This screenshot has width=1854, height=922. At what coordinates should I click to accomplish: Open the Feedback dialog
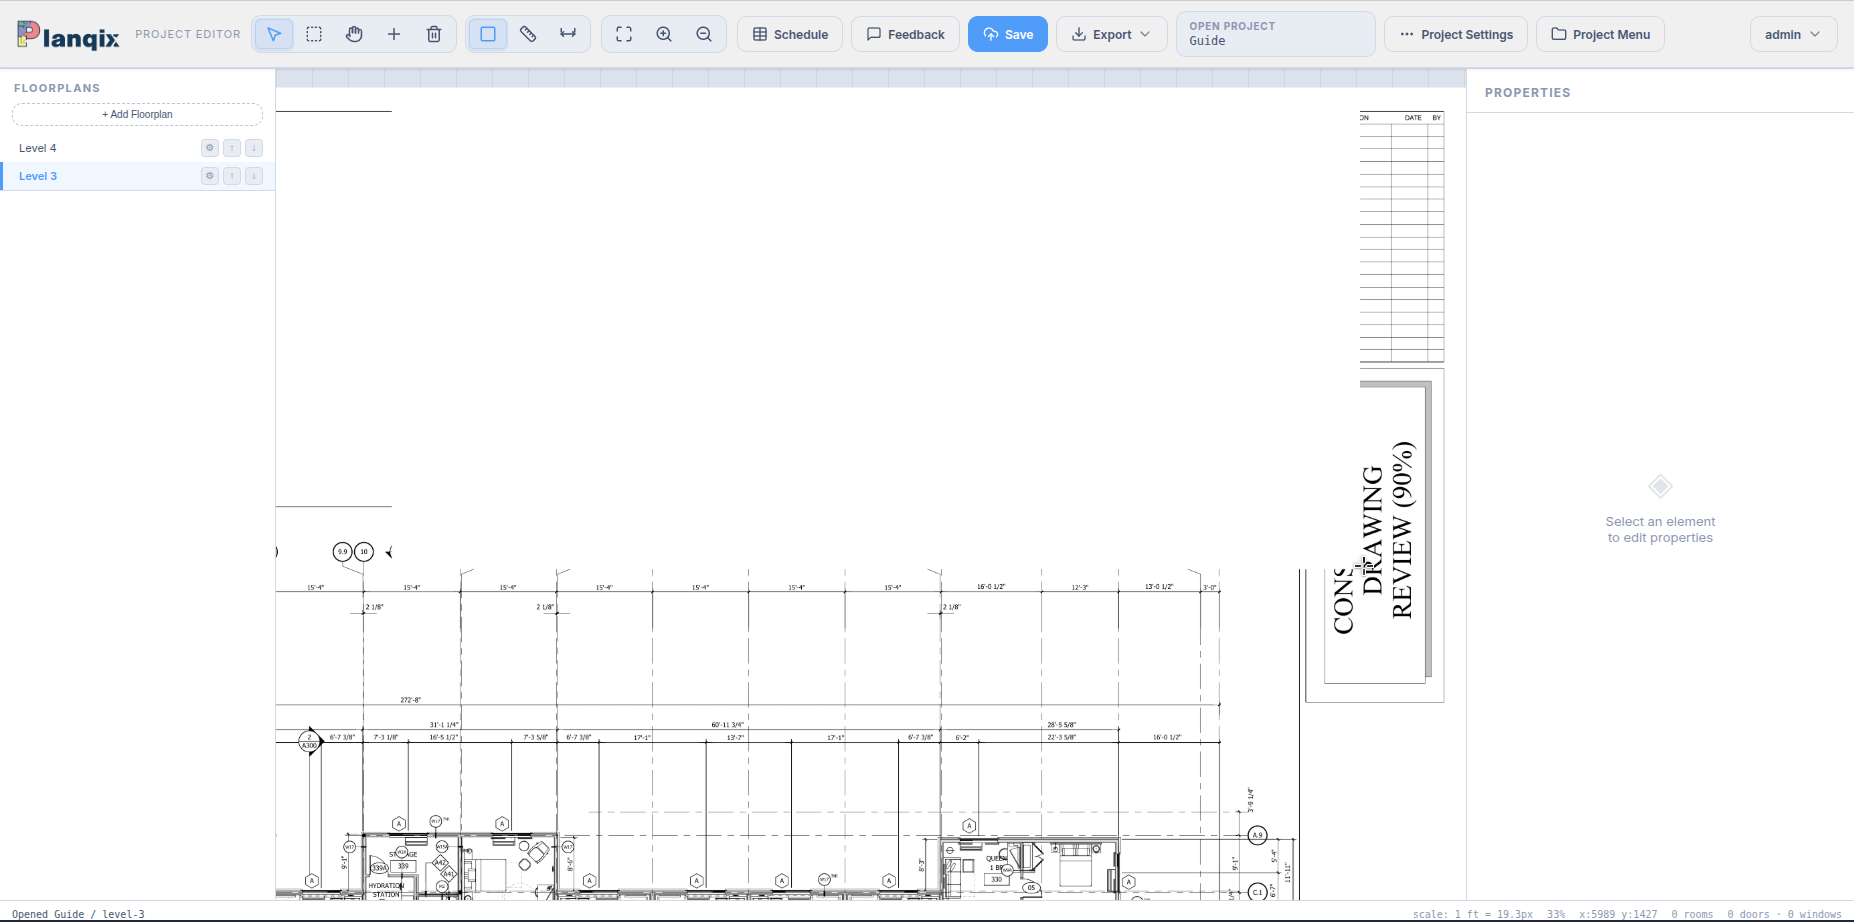pyautogui.click(x=905, y=34)
